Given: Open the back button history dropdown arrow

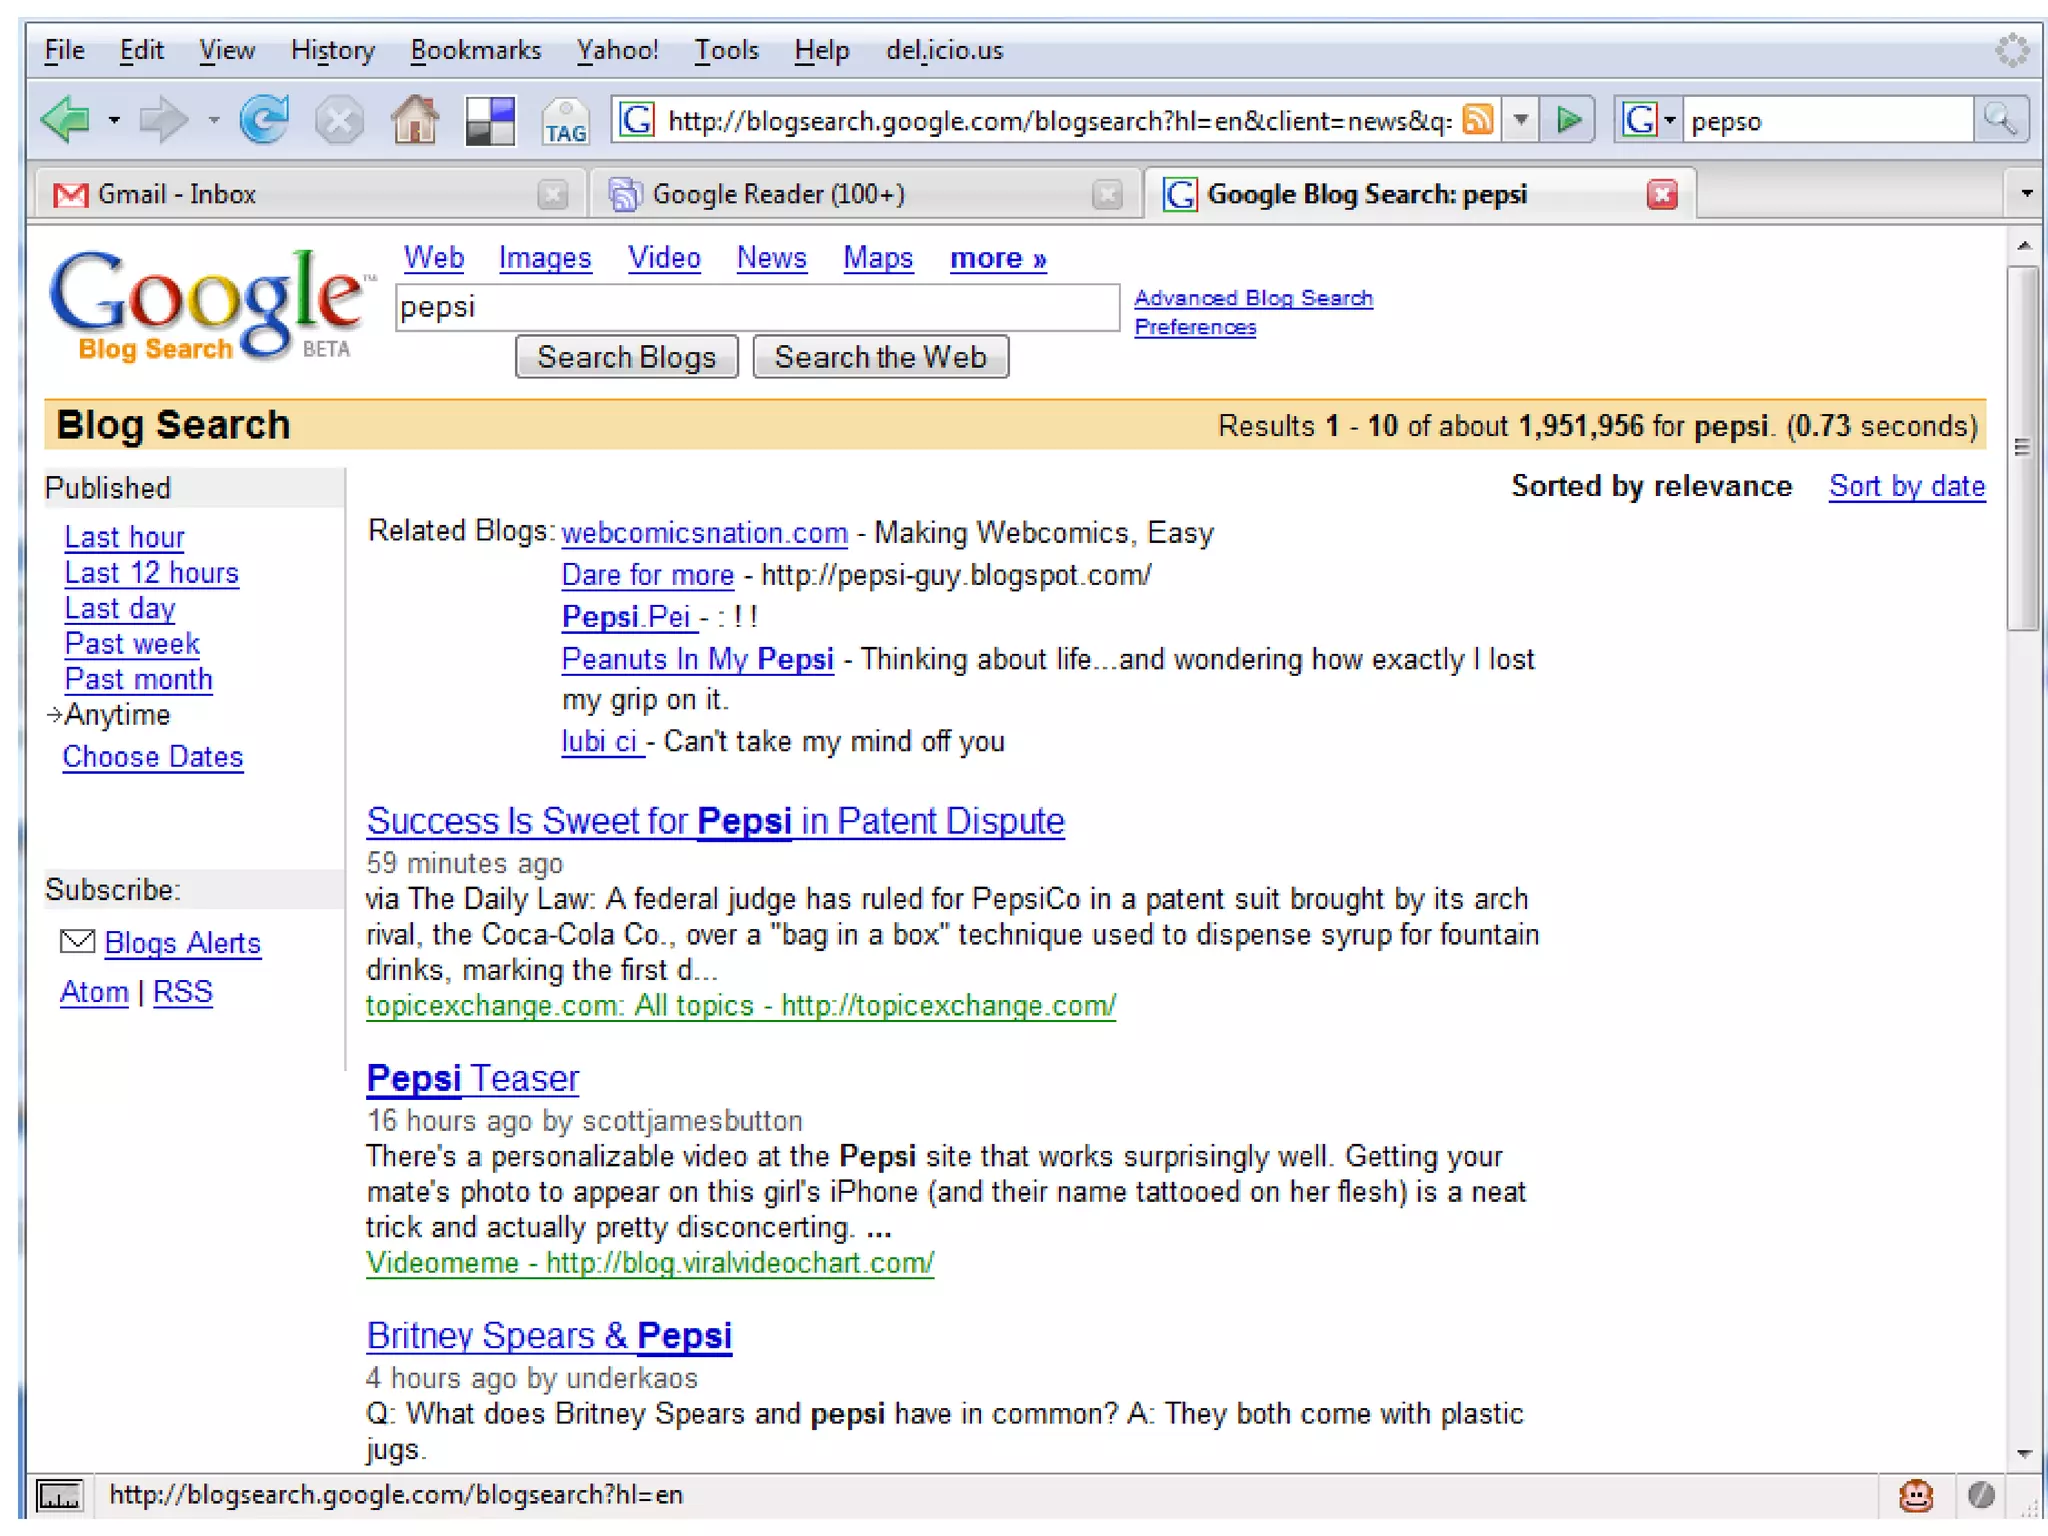Looking at the screenshot, I should click(x=115, y=121).
